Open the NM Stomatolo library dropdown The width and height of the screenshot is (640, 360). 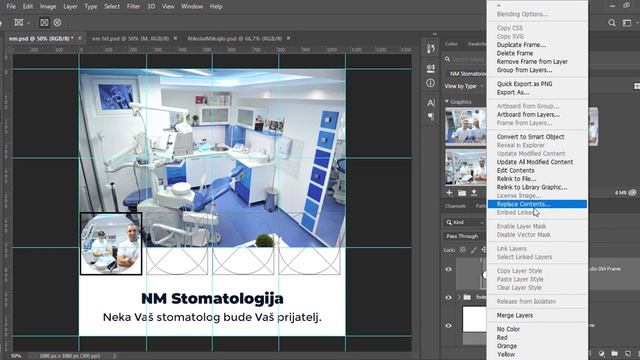[467, 74]
